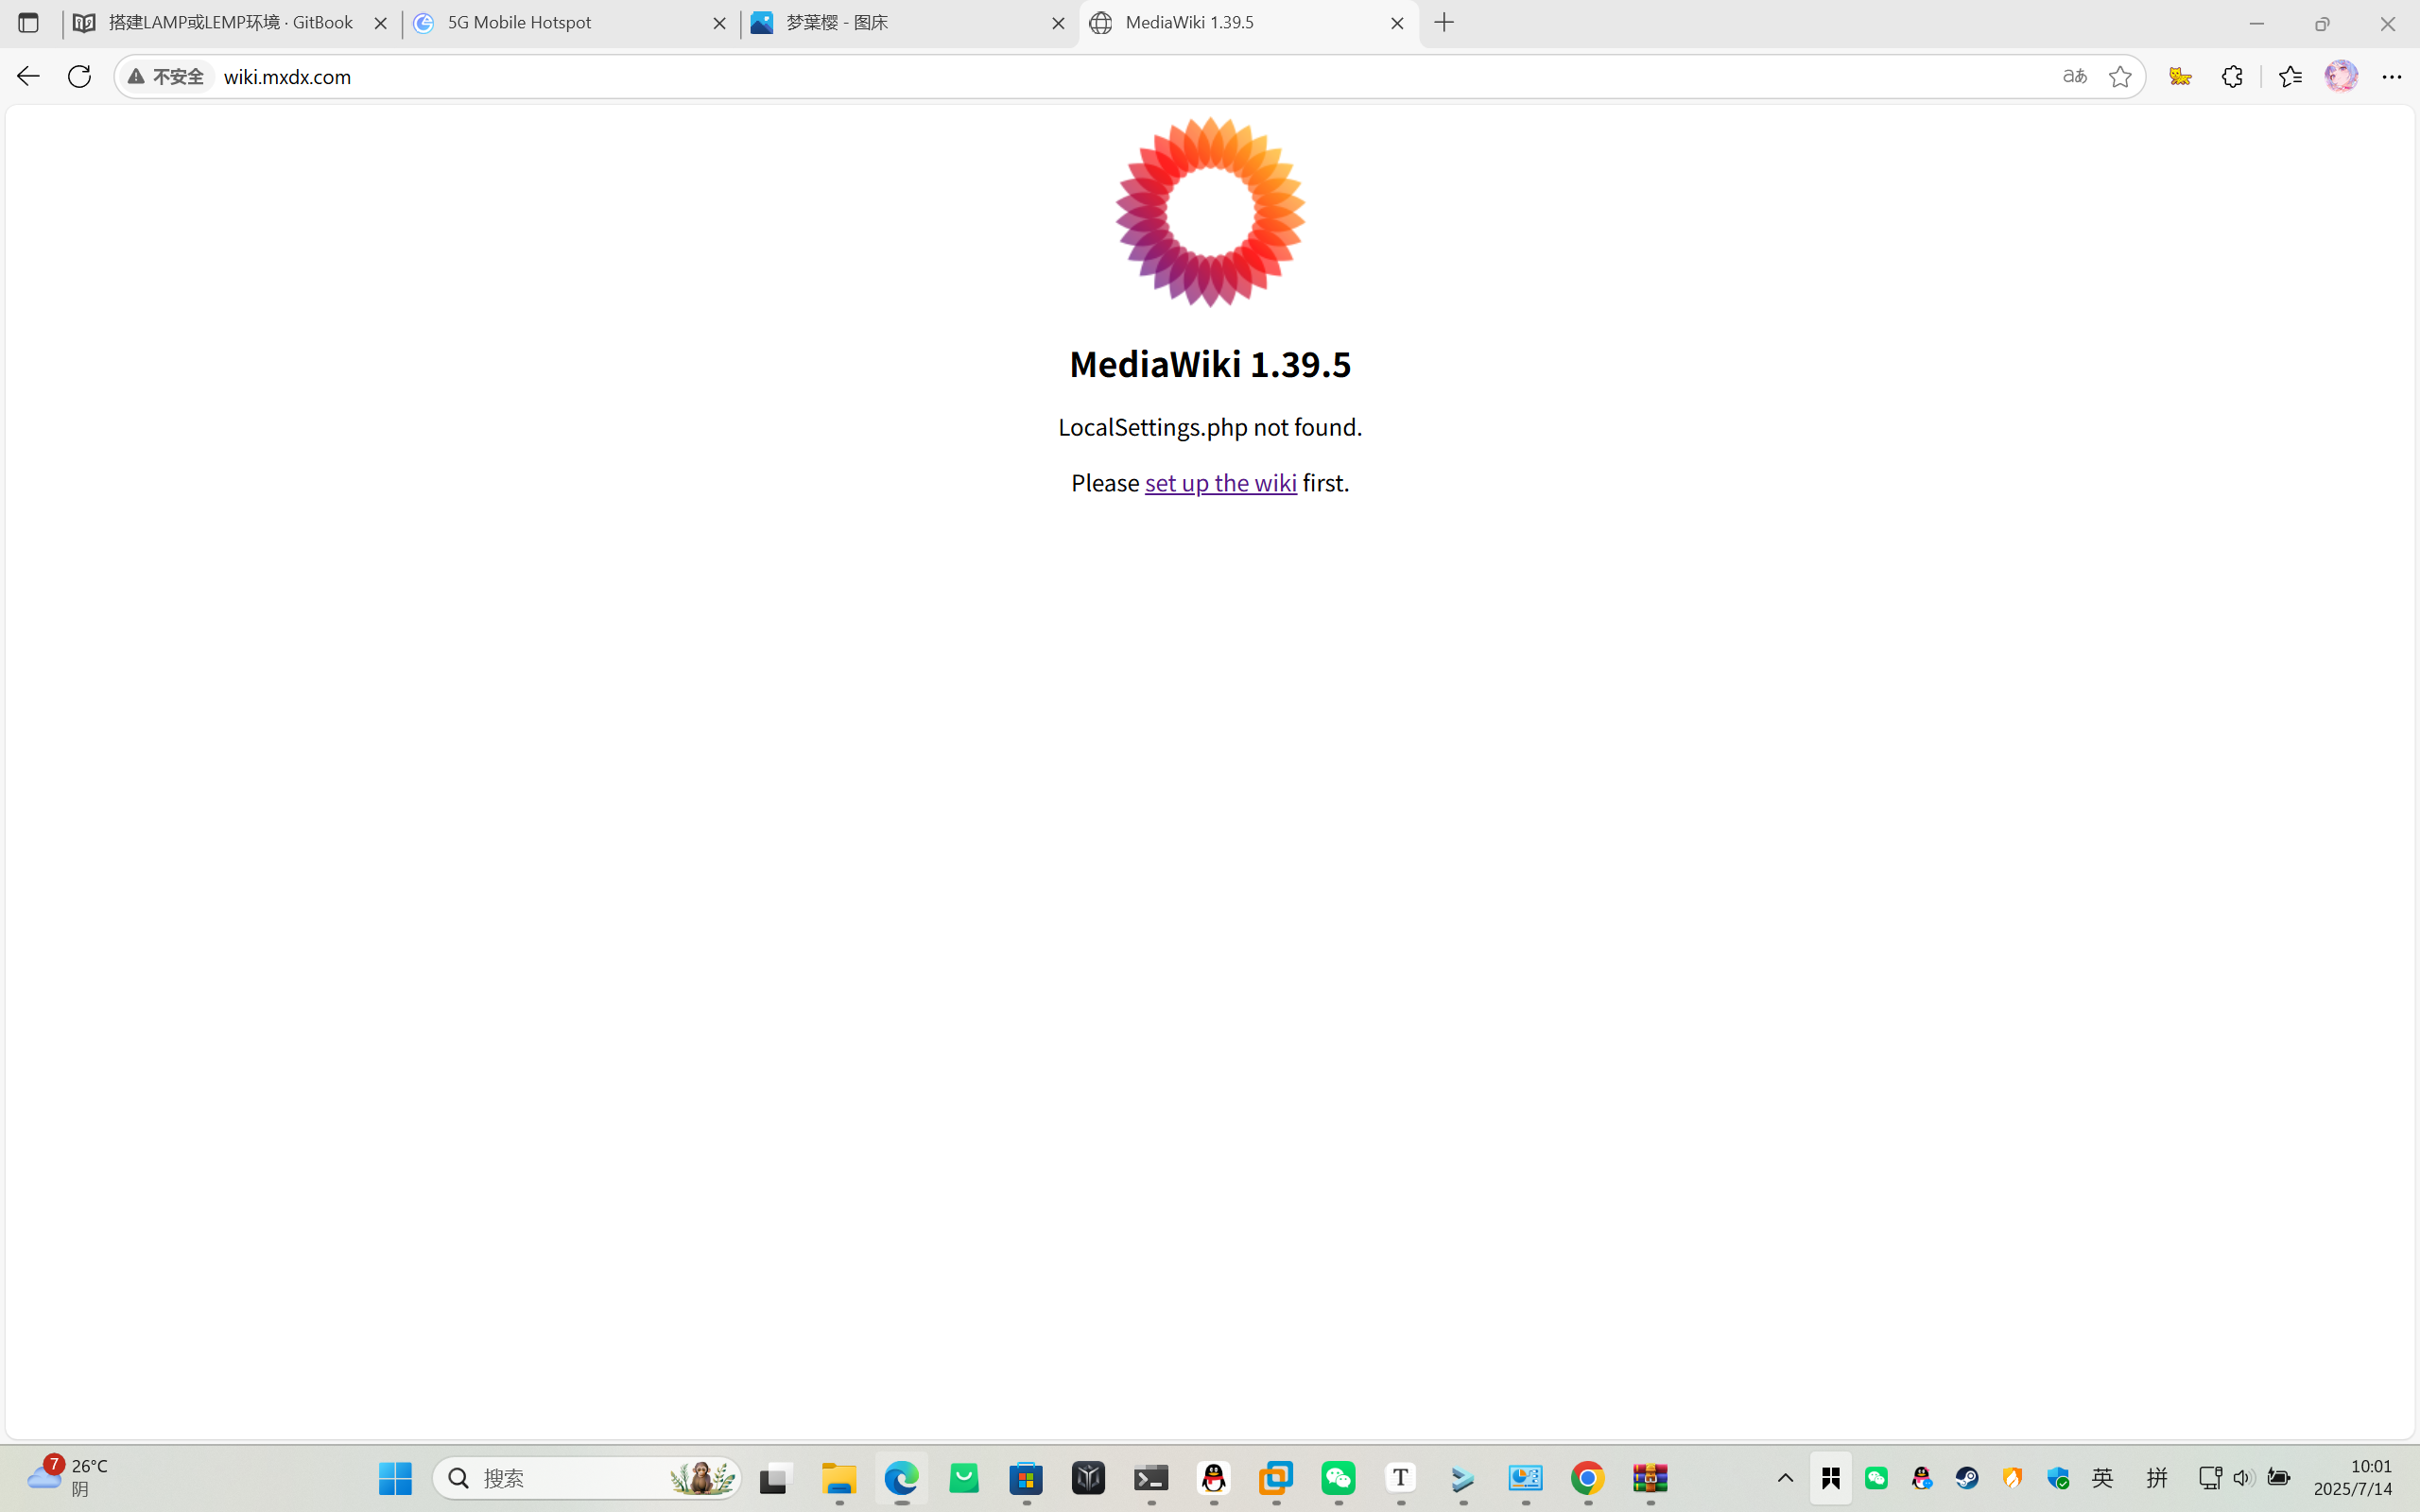Open the green smiley-bag app on taskbar
The height and width of the screenshot is (1512, 2420).
[964, 1478]
